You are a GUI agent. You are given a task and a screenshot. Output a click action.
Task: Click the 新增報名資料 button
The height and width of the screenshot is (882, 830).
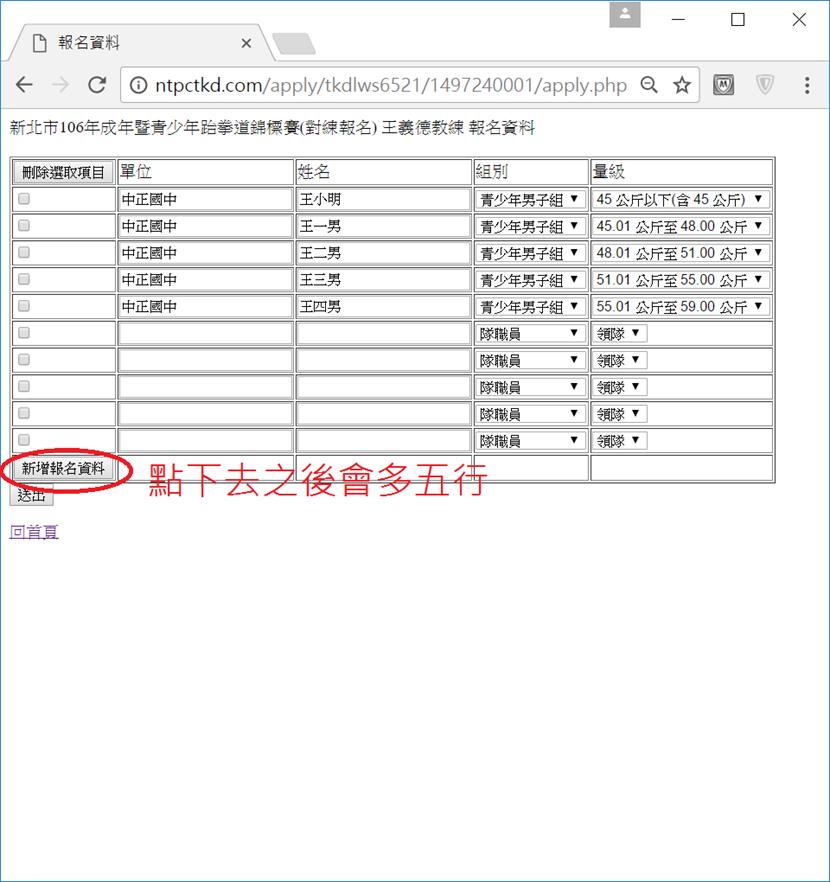click(x=63, y=468)
